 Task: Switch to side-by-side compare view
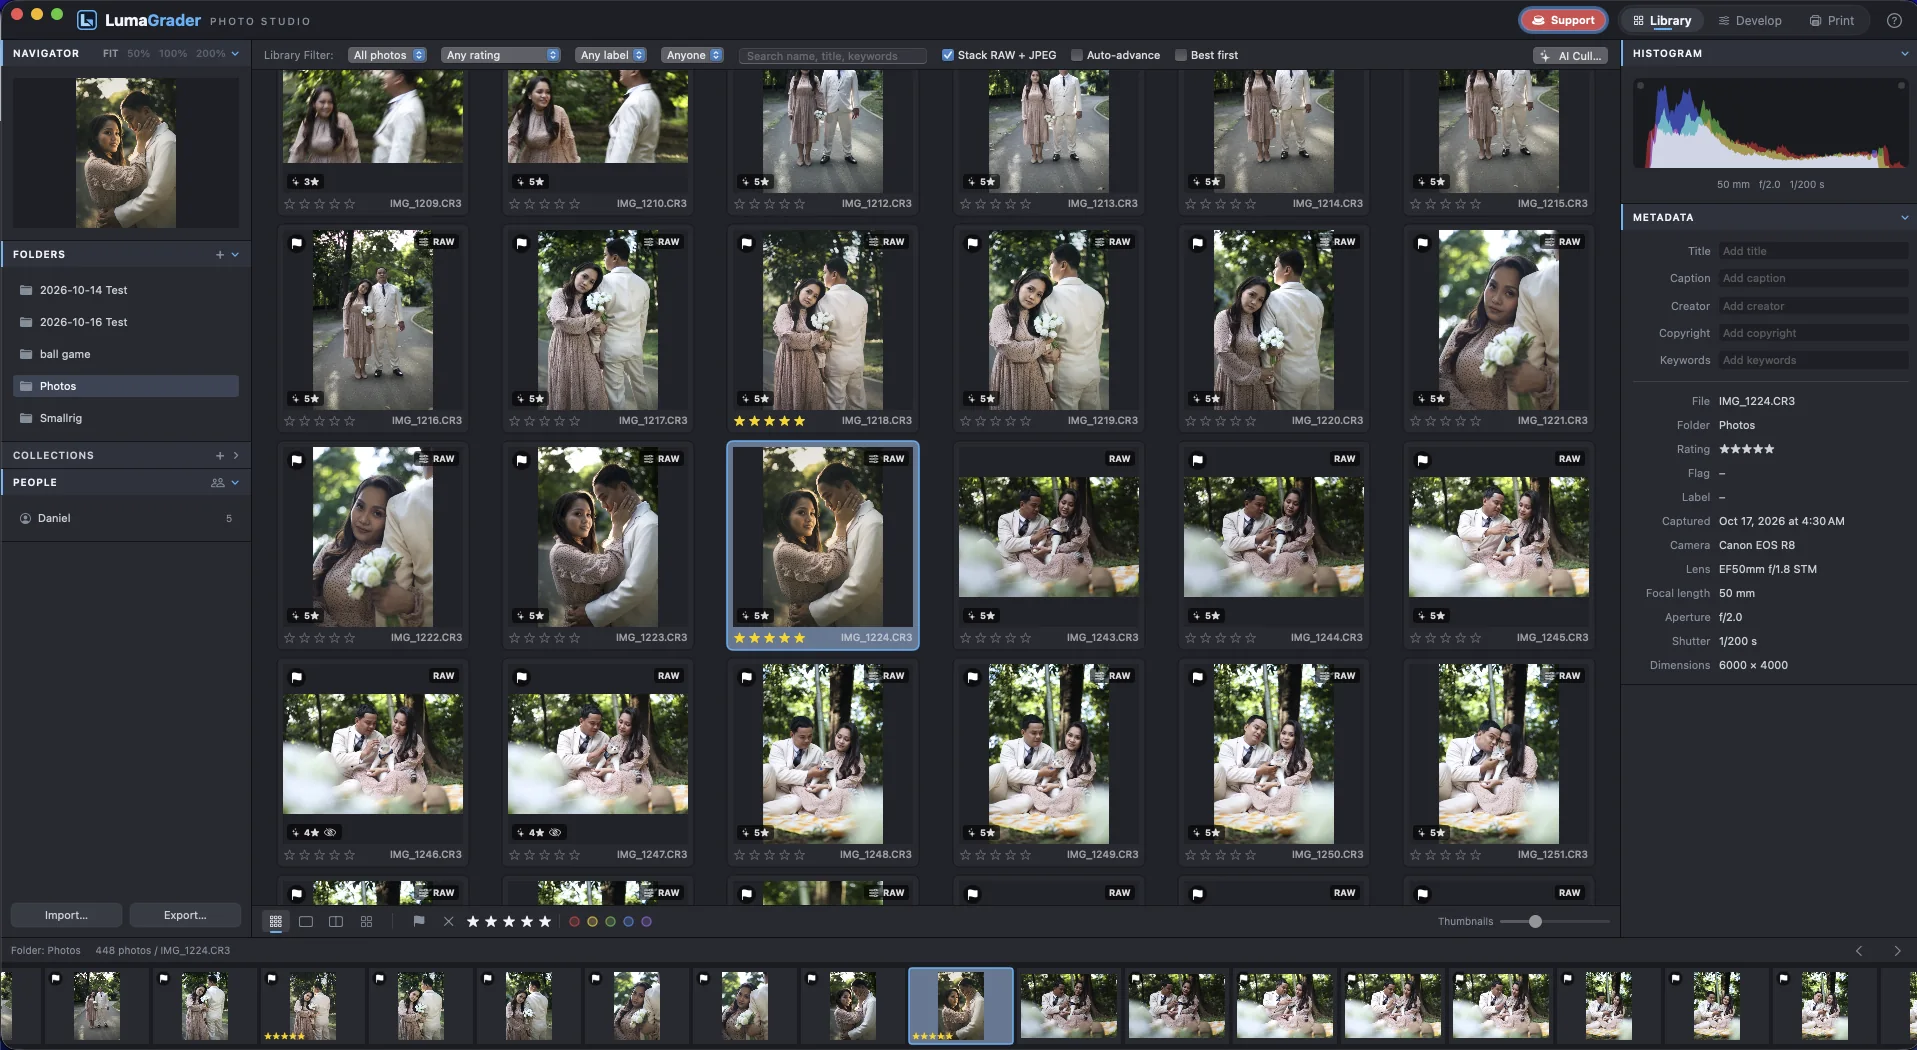coord(336,922)
